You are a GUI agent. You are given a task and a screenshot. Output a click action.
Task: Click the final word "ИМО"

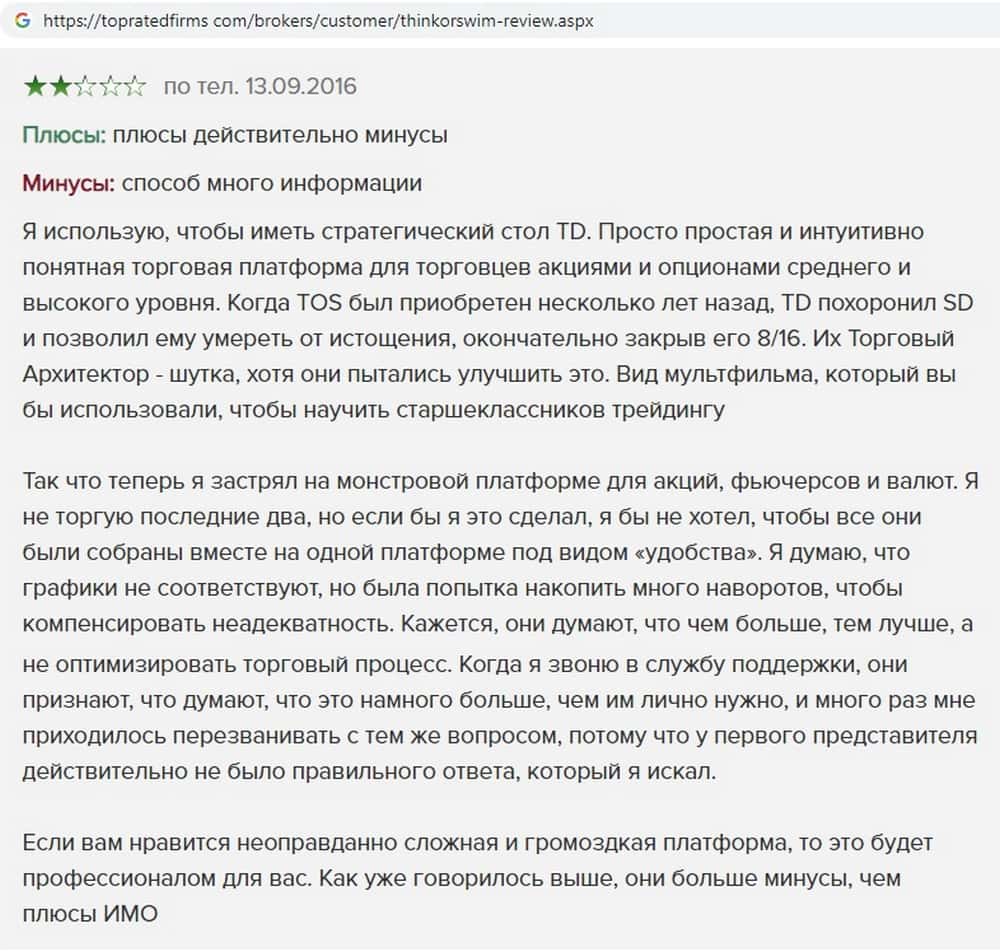tap(131, 914)
